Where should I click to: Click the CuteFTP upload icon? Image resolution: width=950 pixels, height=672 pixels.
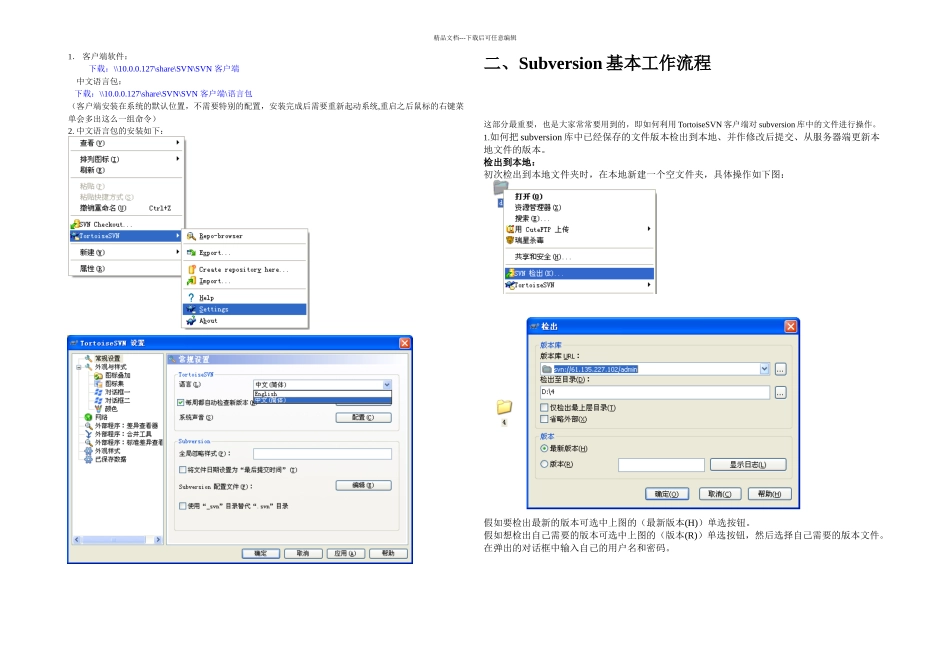coord(510,229)
